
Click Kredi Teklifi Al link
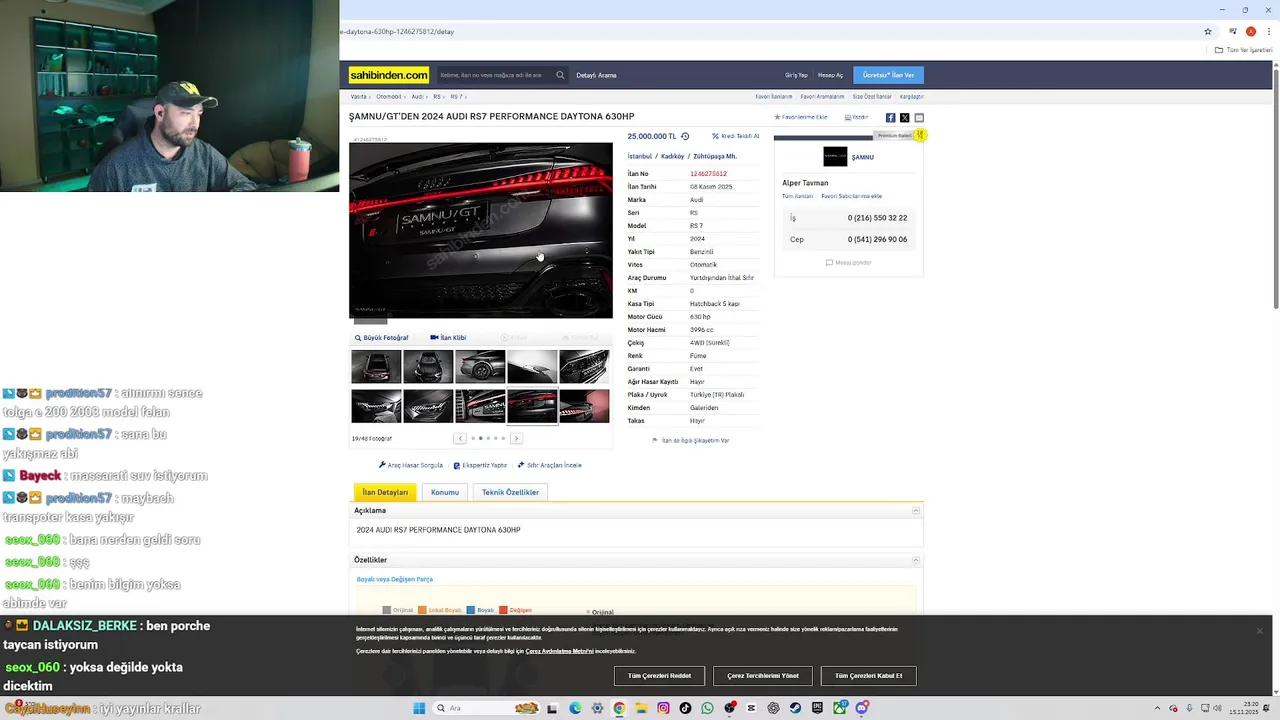[x=735, y=136]
